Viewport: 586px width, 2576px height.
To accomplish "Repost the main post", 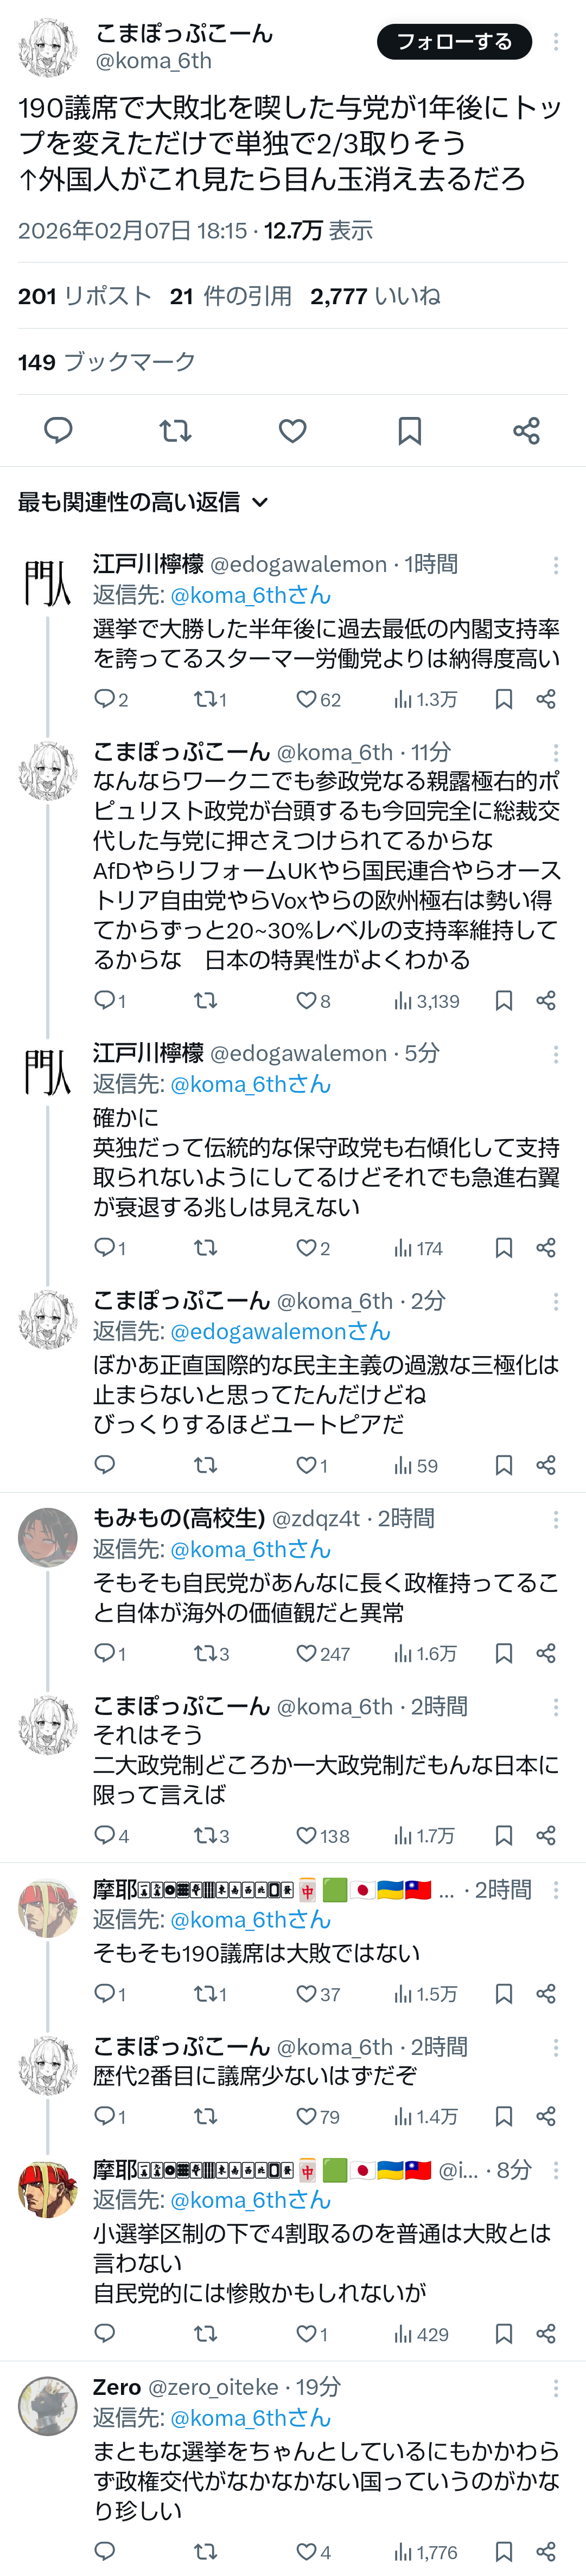I will 175,431.
